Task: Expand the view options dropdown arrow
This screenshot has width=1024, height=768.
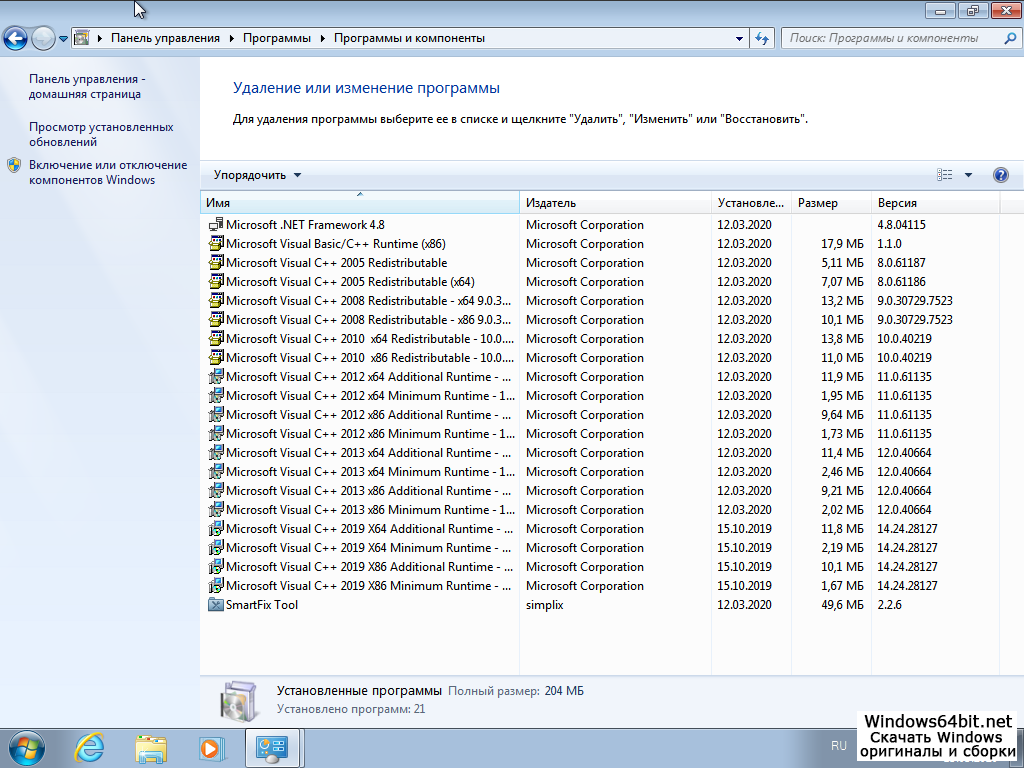Action: tap(968, 175)
